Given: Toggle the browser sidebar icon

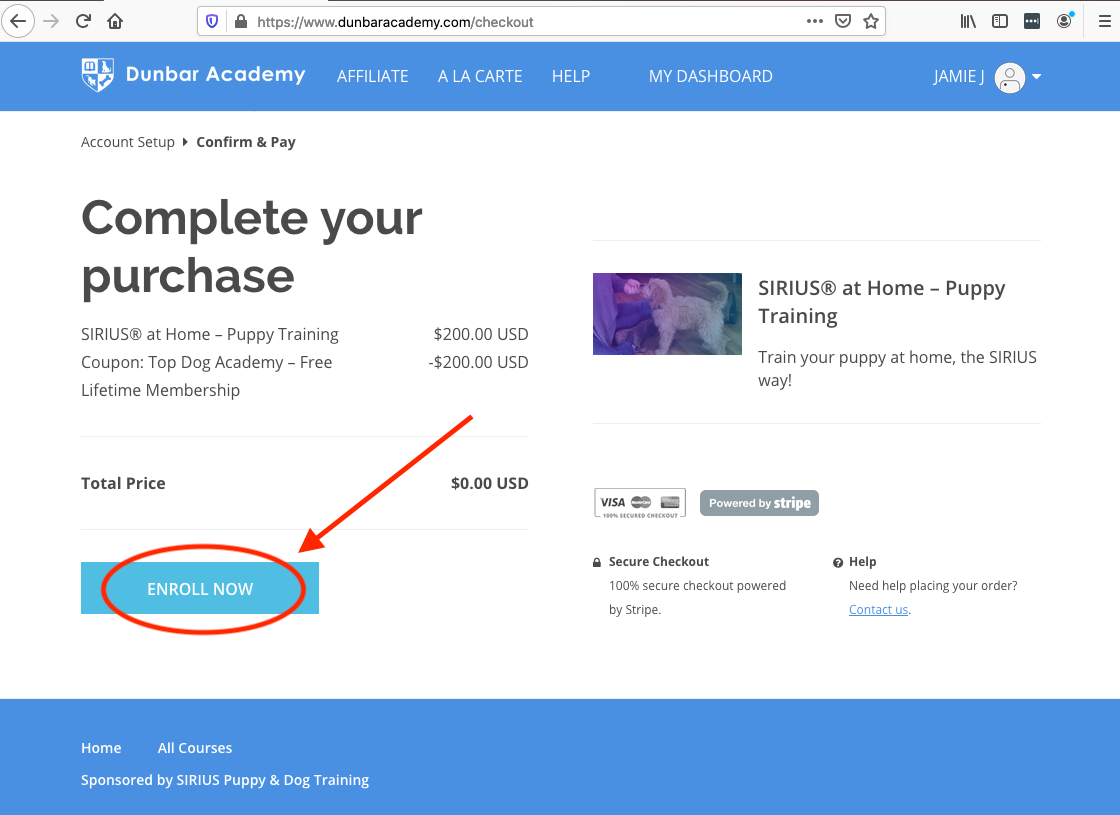Looking at the screenshot, I should (1000, 21).
